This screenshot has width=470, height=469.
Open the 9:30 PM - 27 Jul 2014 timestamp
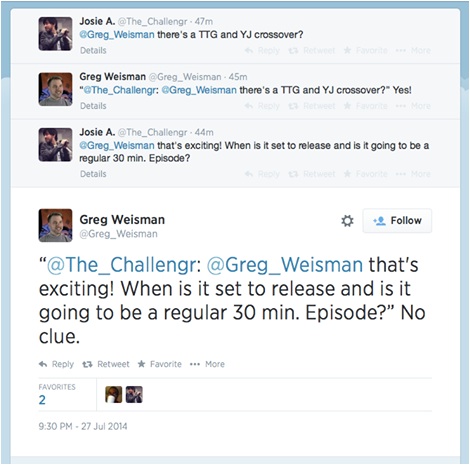(x=83, y=426)
